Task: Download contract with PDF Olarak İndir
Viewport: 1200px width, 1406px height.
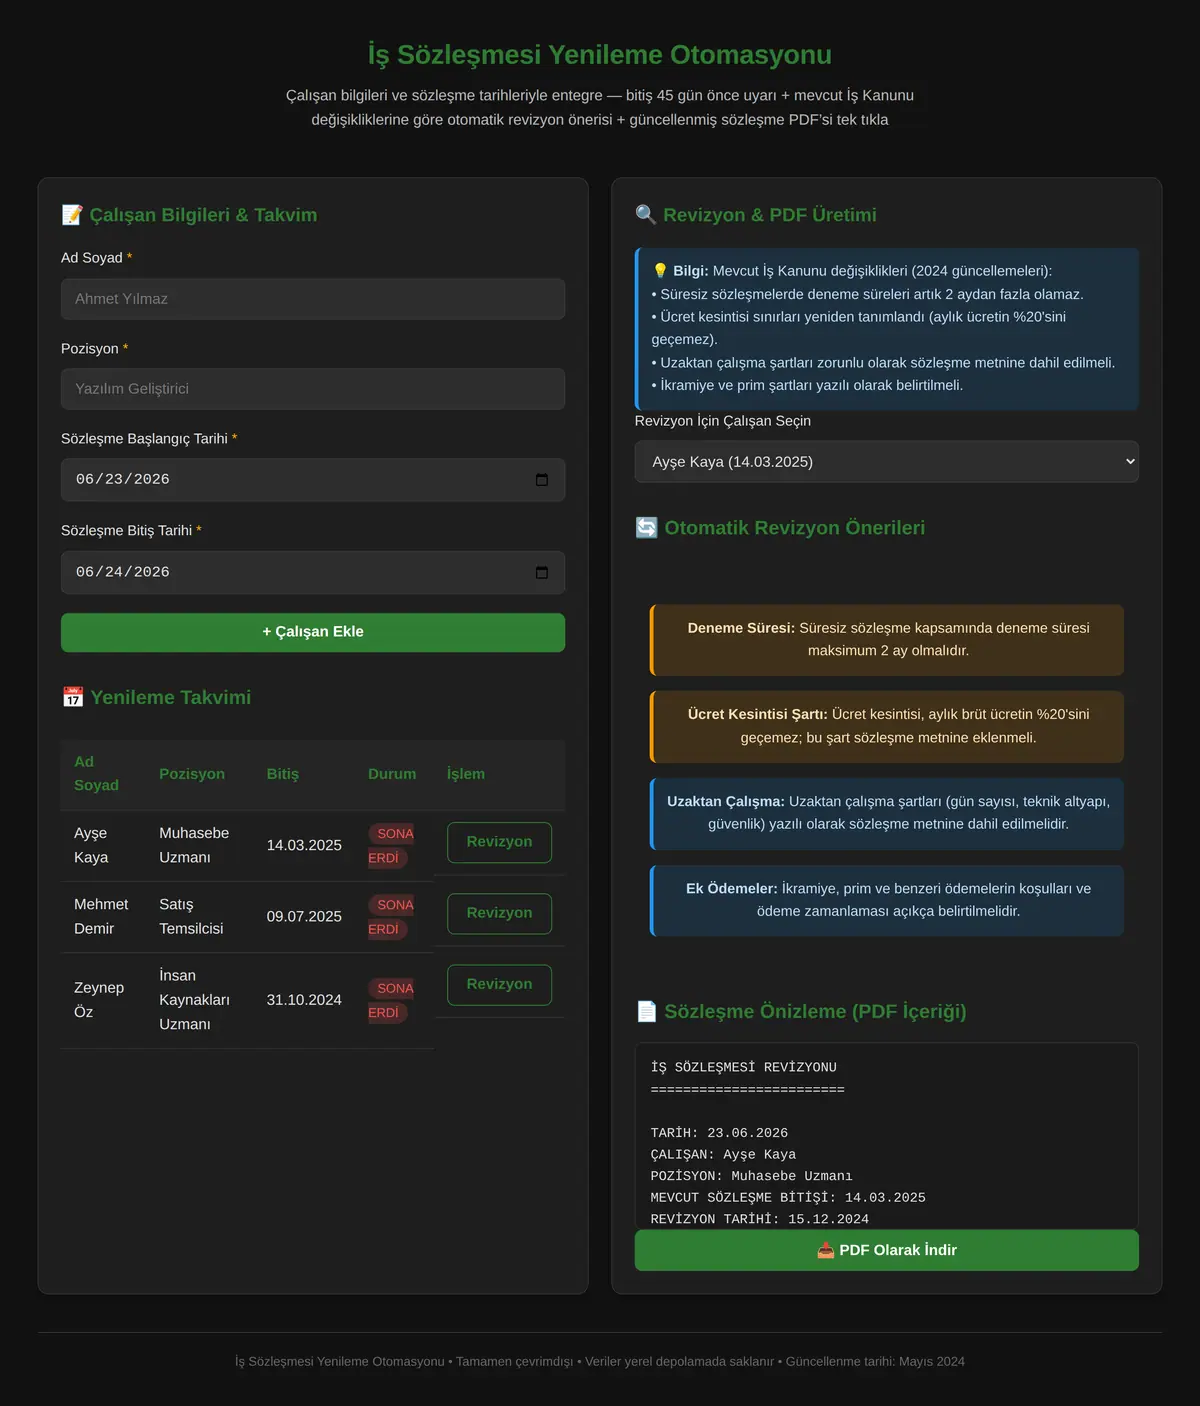Action: (886, 1250)
